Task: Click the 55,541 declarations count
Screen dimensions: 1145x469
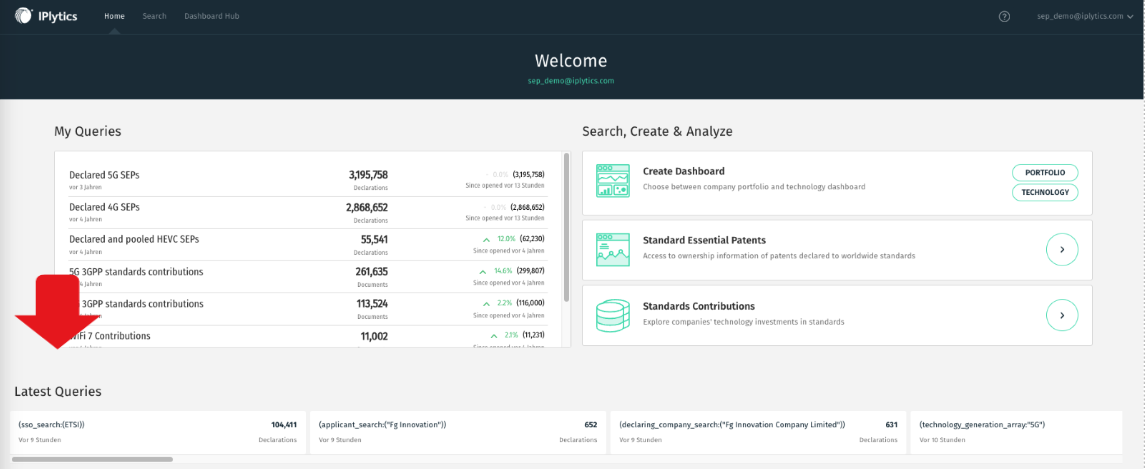Action: click(x=374, y=239)
